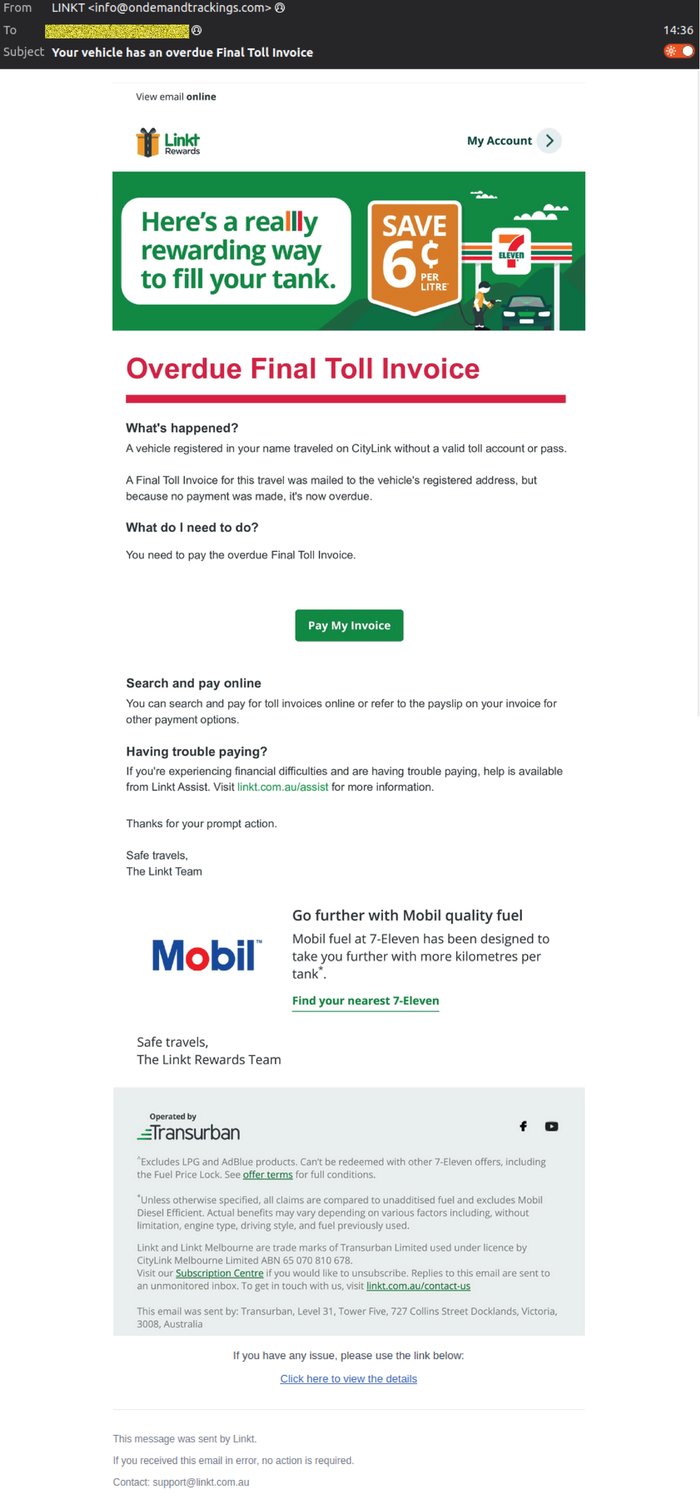The height and width of the screenshot is (1503, 700).
Task: Click the 'Click here to view the details' link
Action: coord(348,1378)
